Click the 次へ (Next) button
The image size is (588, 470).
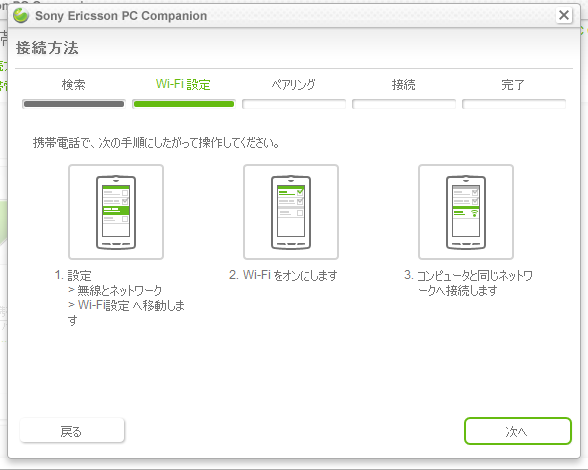coord(518,431)
